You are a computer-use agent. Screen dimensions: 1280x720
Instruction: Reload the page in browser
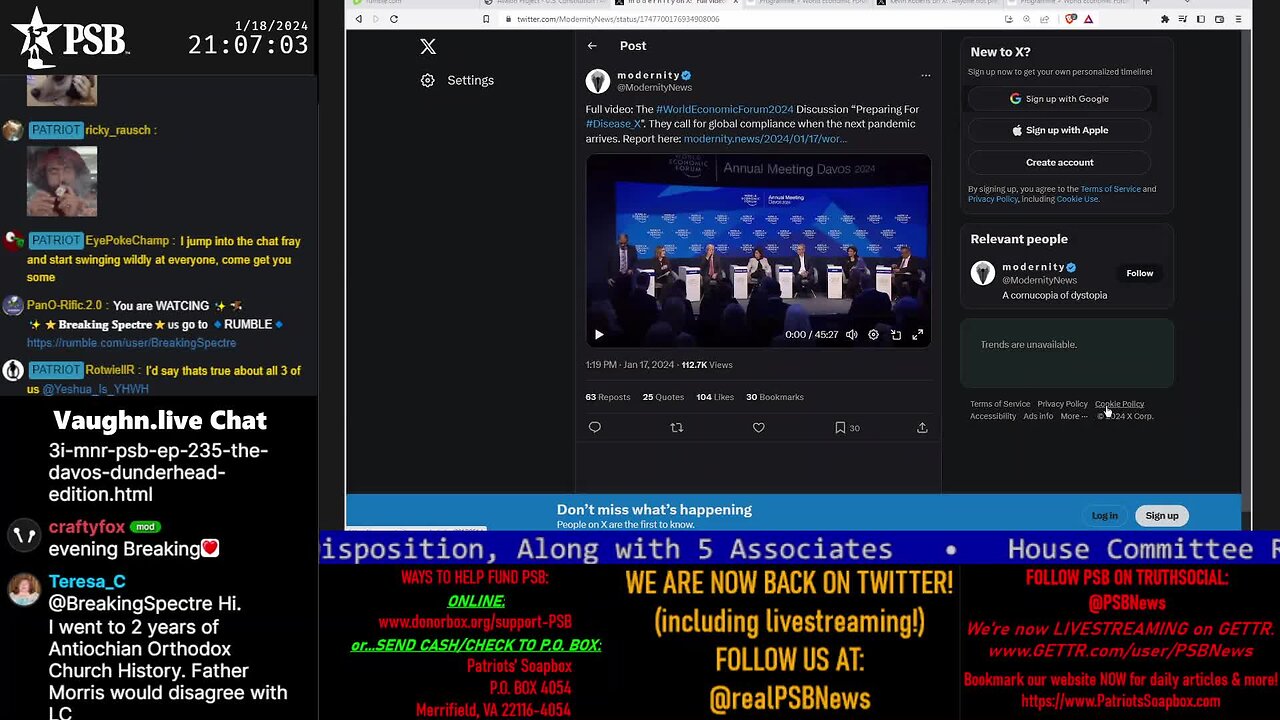(x=394, y=19)
